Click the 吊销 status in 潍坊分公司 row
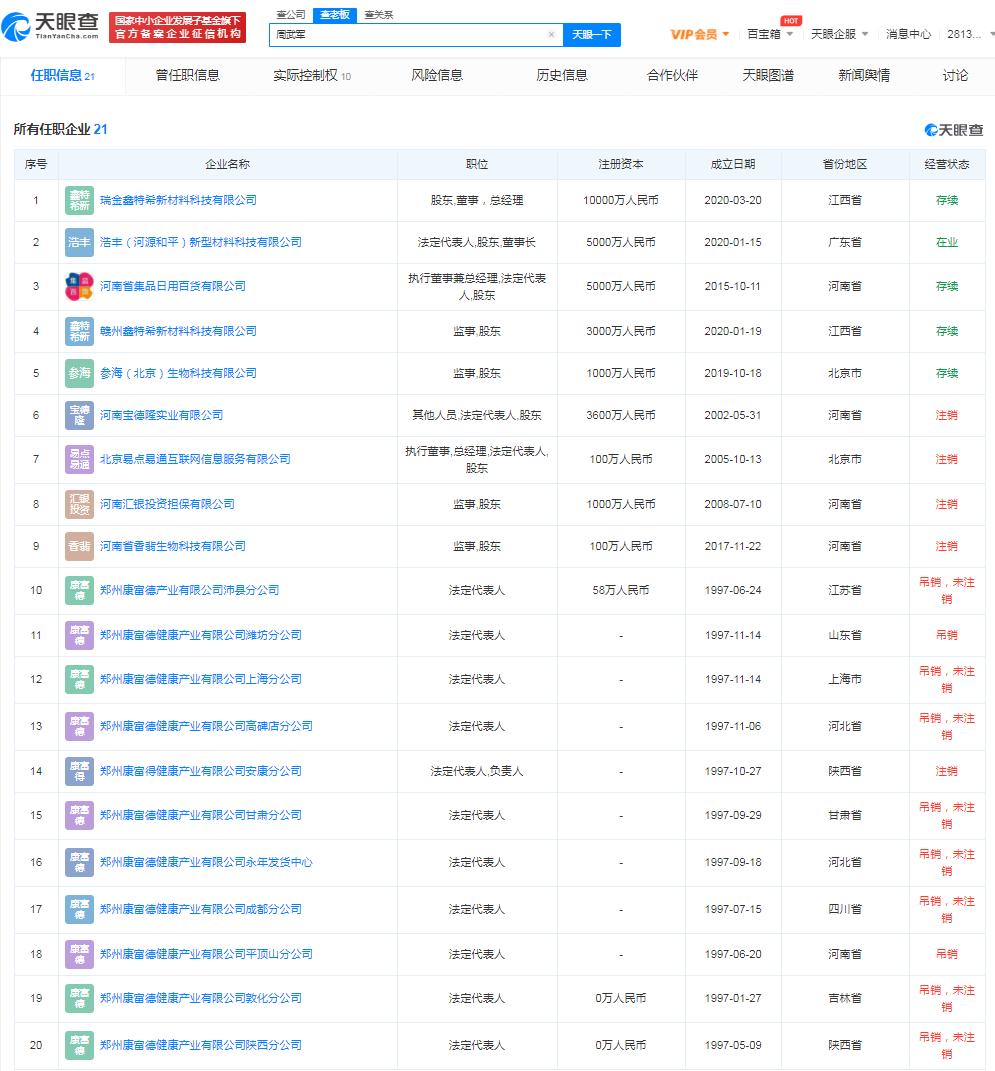The width and height of the screenshot is (995, 1071). [x=947, y=635]
